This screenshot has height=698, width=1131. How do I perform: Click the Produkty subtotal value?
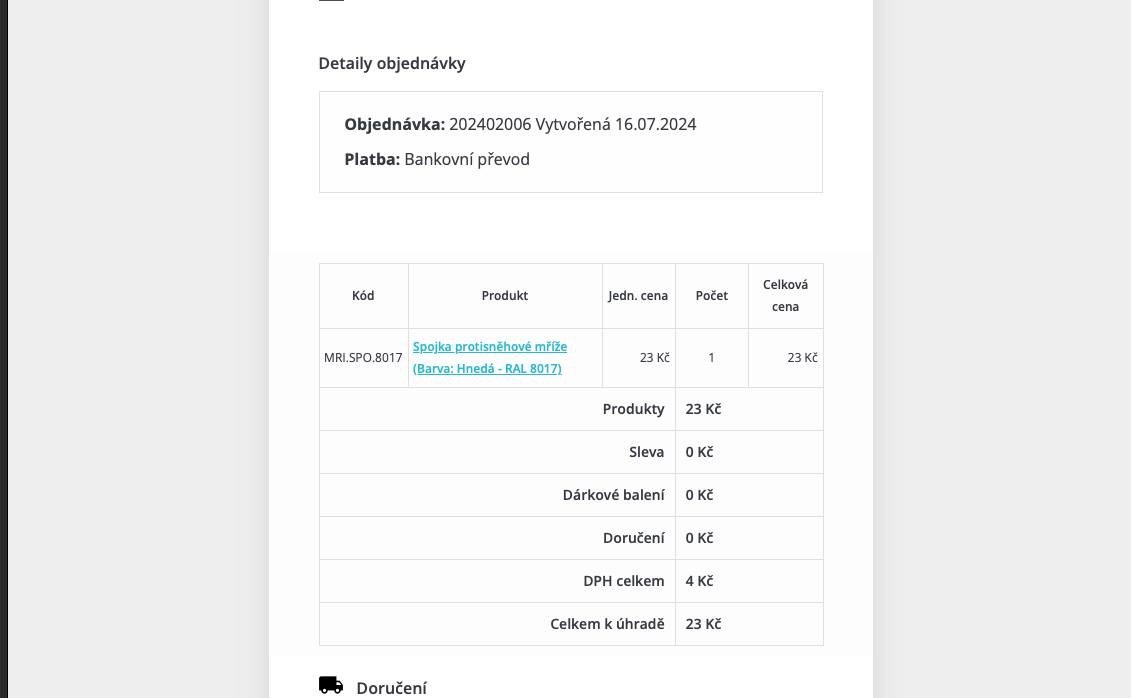tap(703, 409)
